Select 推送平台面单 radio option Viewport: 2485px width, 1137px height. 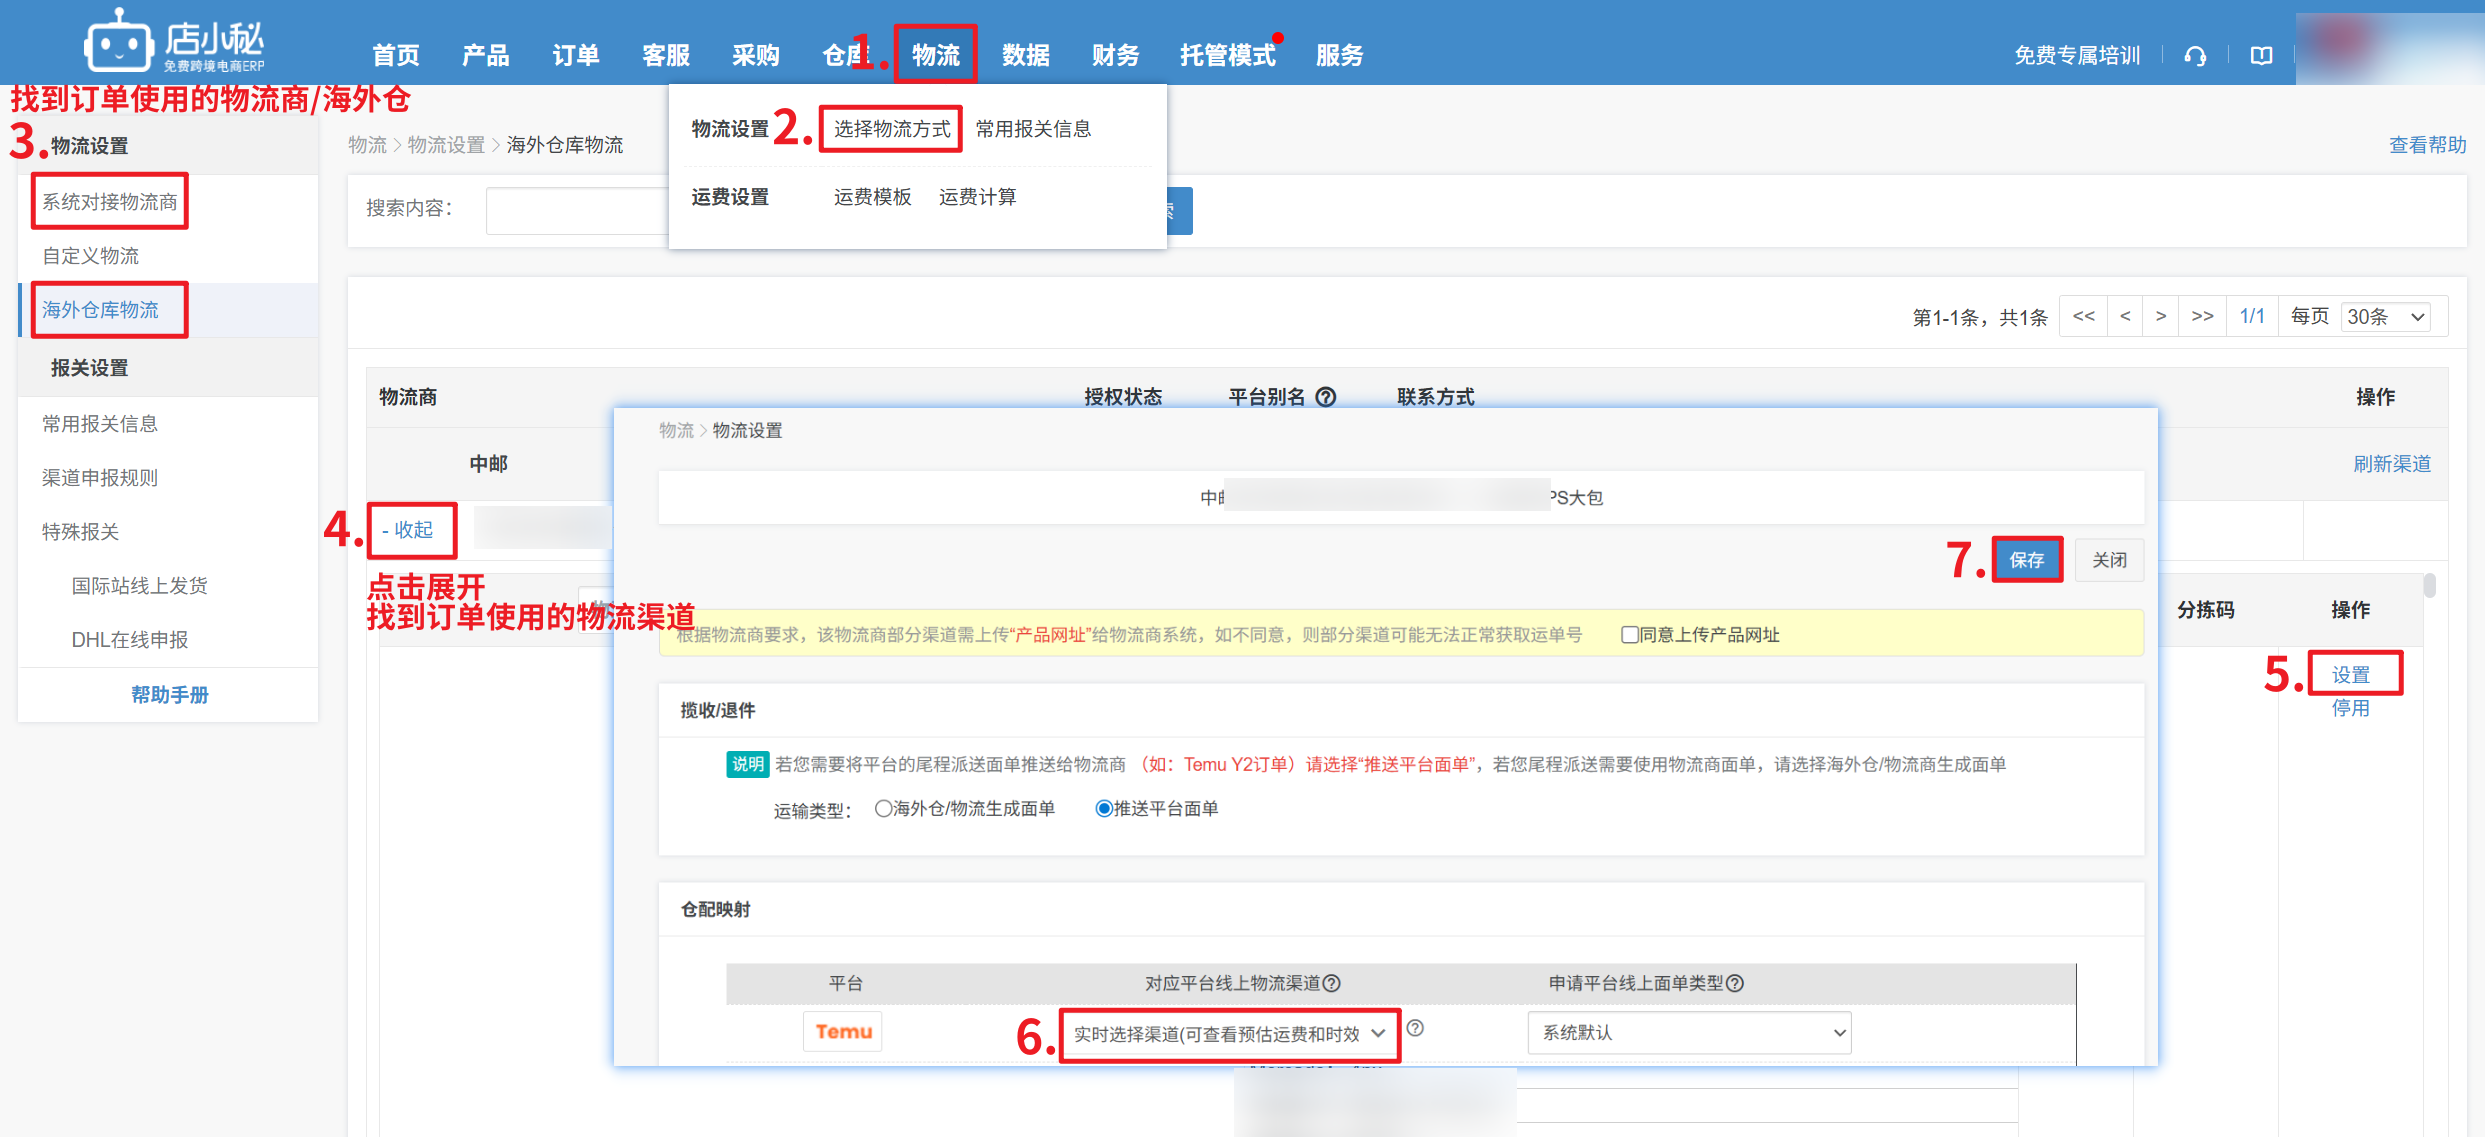(1104, 808)
